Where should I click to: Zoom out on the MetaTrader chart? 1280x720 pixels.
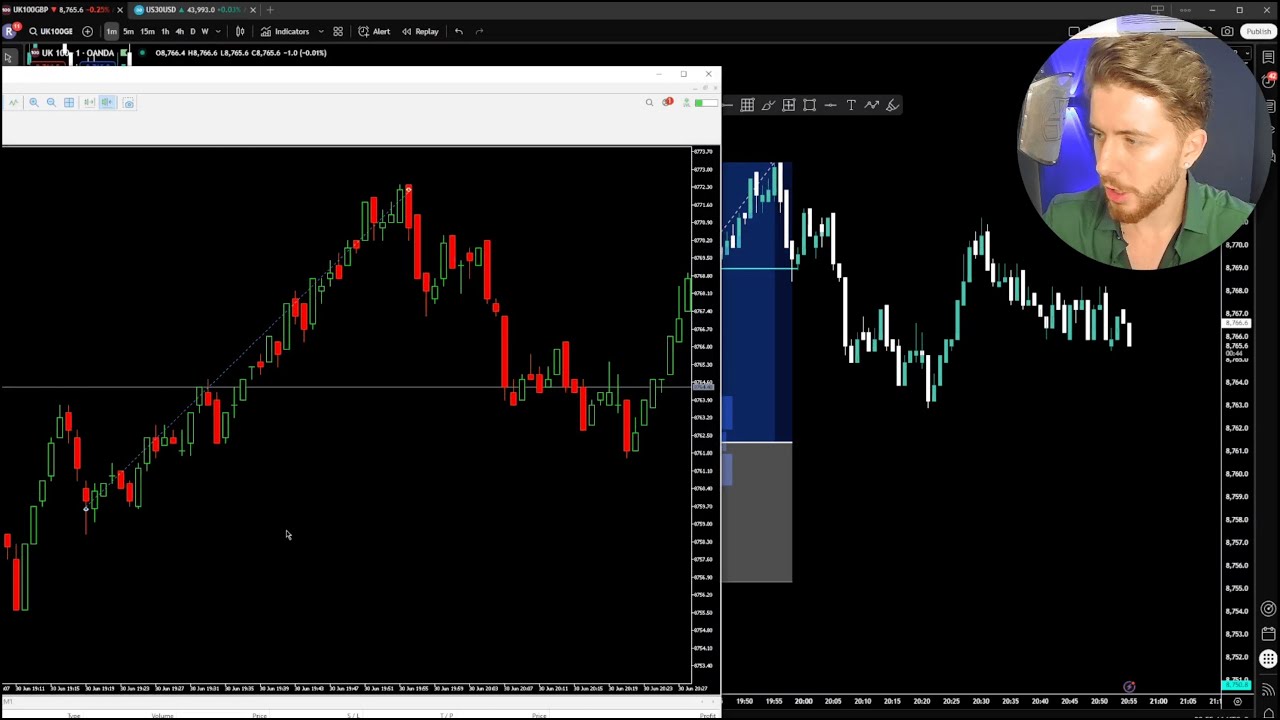pyautogui.click(x=51, y=103)
